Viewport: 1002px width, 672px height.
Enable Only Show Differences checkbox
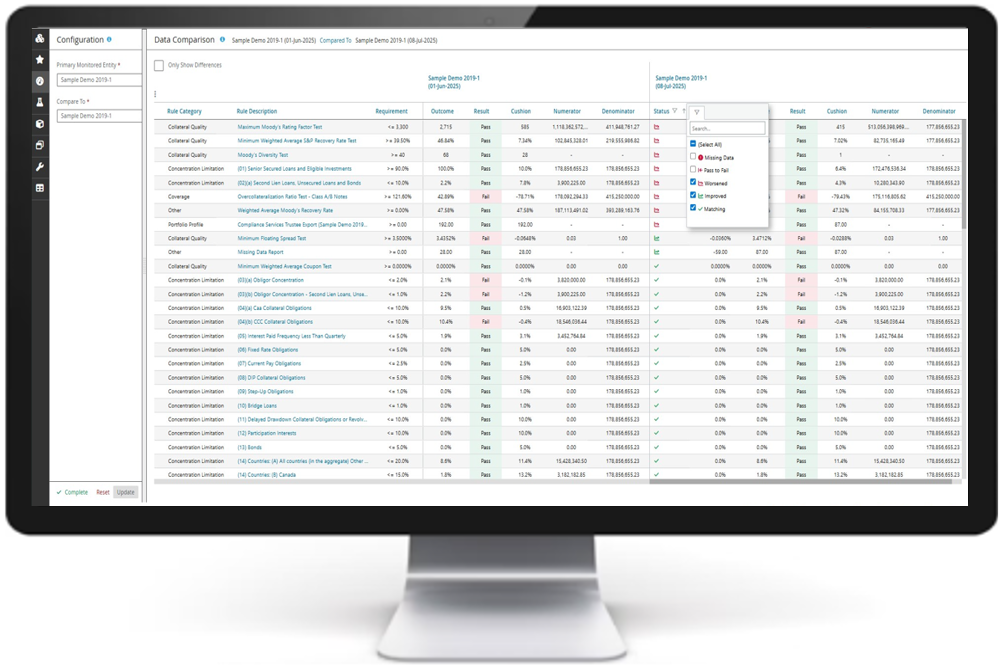tap(159, 65)
